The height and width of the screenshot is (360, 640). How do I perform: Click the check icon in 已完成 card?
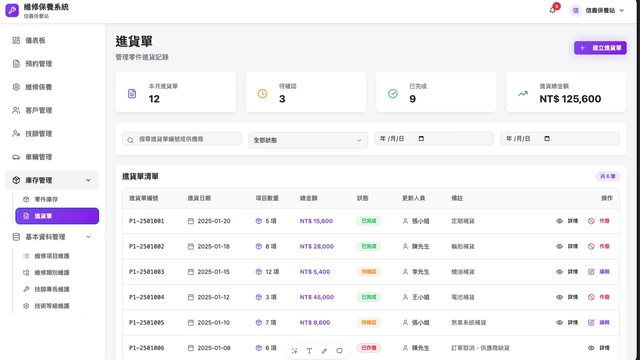pos(393,93)
